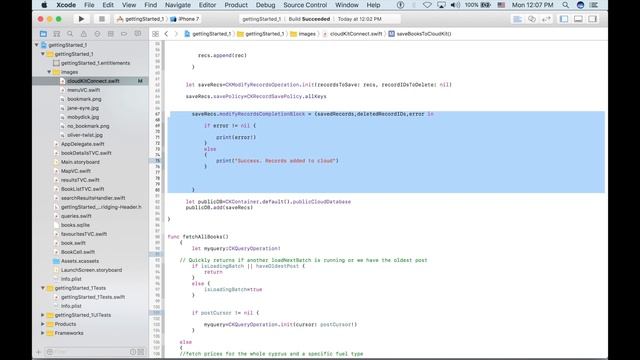Click the images breadcrumb in the jump bar
This screenshot has width=640, height=360.
click(303, 34)
